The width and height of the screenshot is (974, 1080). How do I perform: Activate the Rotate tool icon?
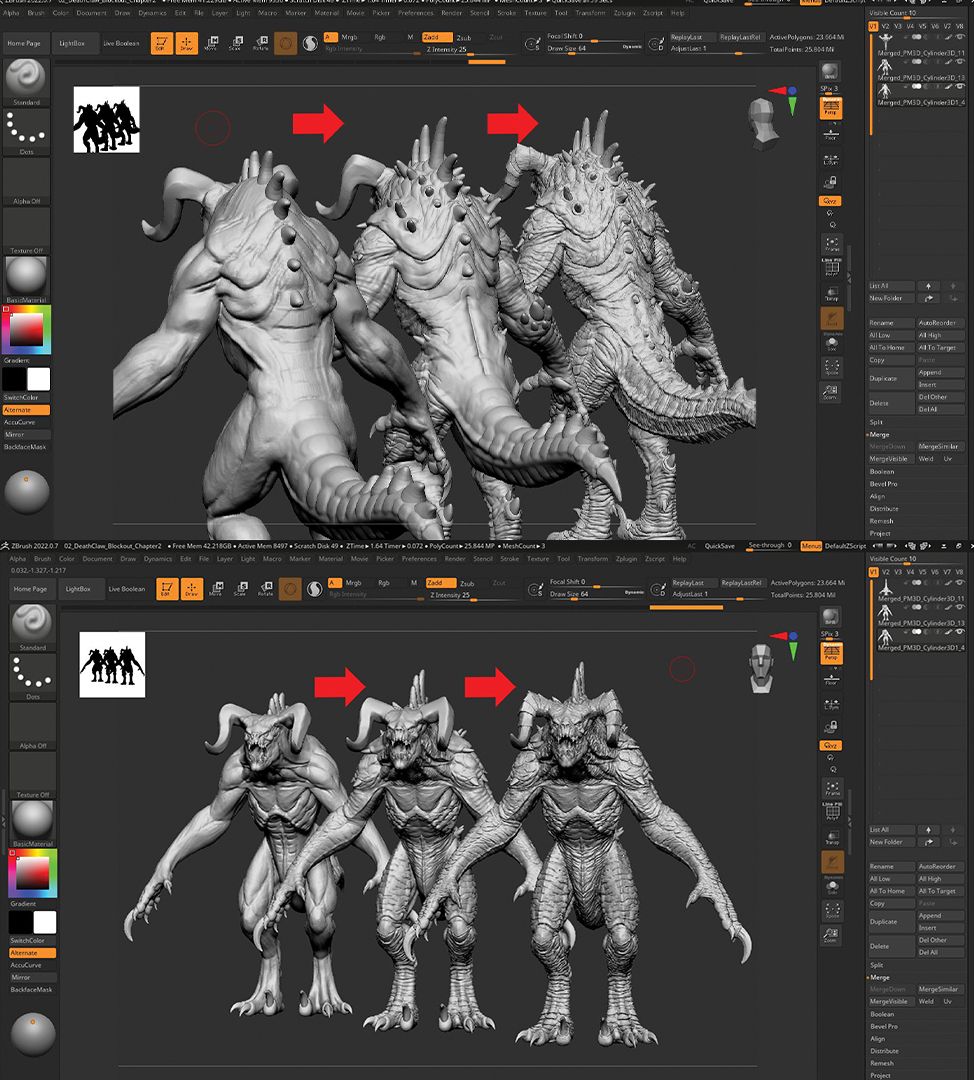(x=261, y=44)
